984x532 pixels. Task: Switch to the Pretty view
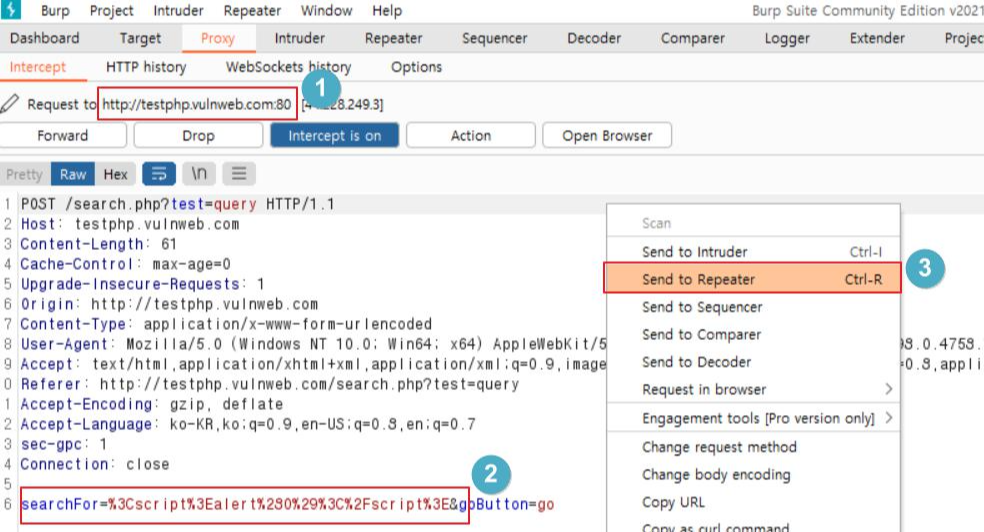click(25, 174)
